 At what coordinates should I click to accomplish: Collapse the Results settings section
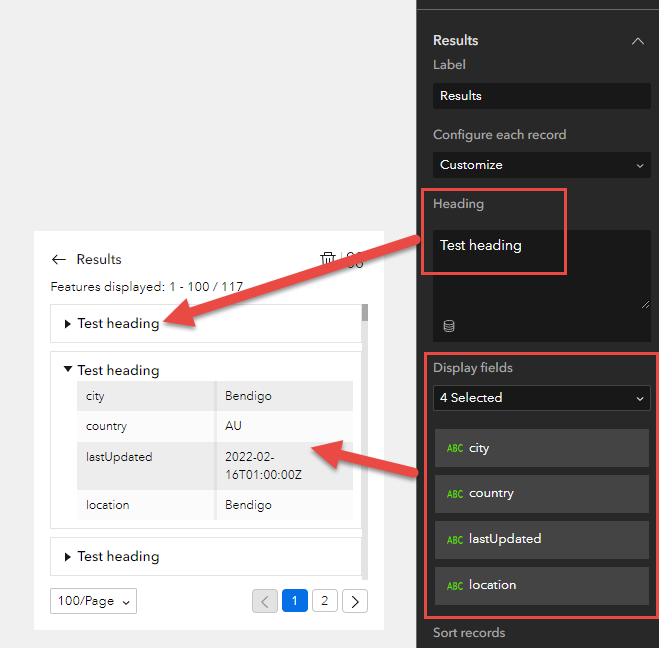tap(637, 41)
